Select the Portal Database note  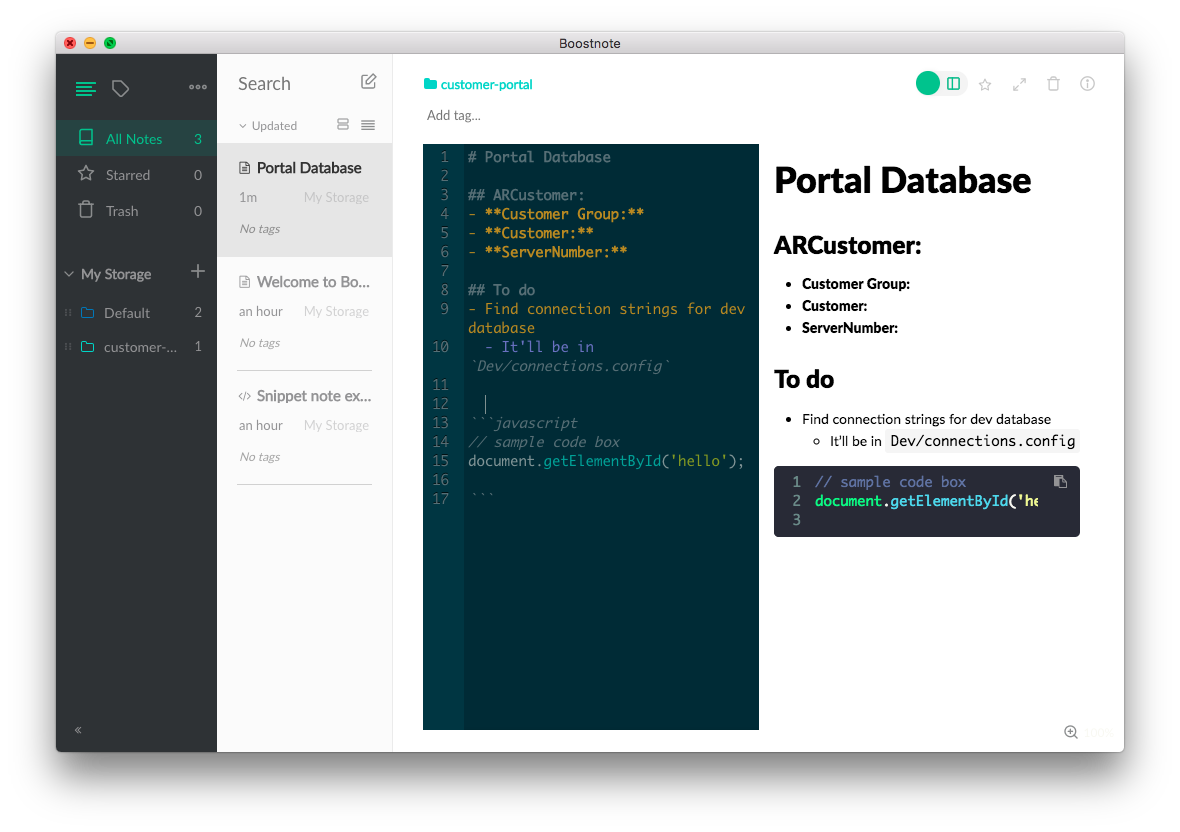(305, 199)
